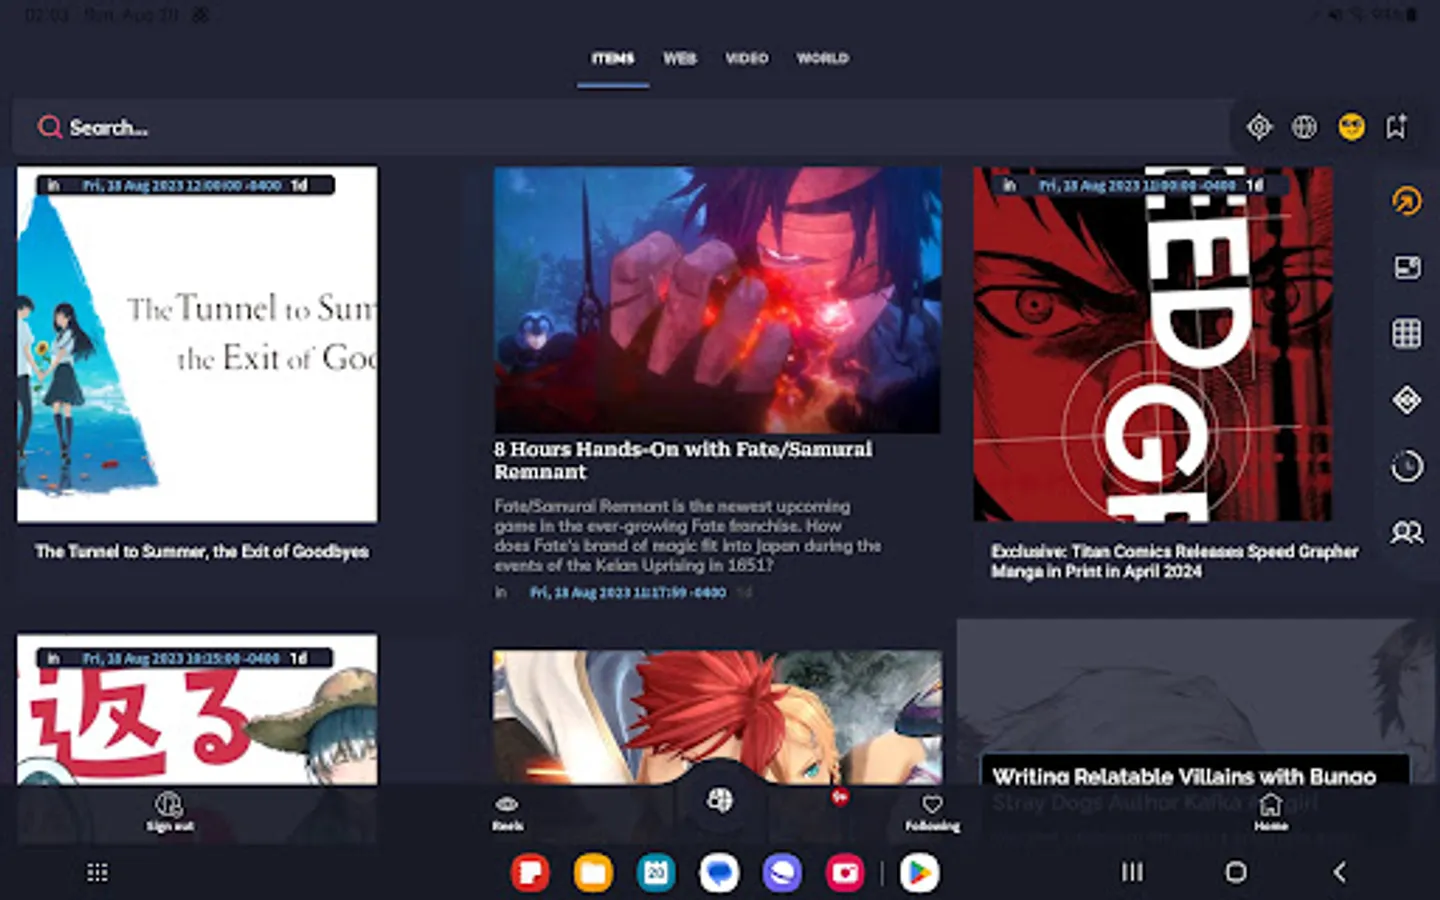The image size is (1440, 900).
Task: Click the Android recent apps button
Action: 1132,872
